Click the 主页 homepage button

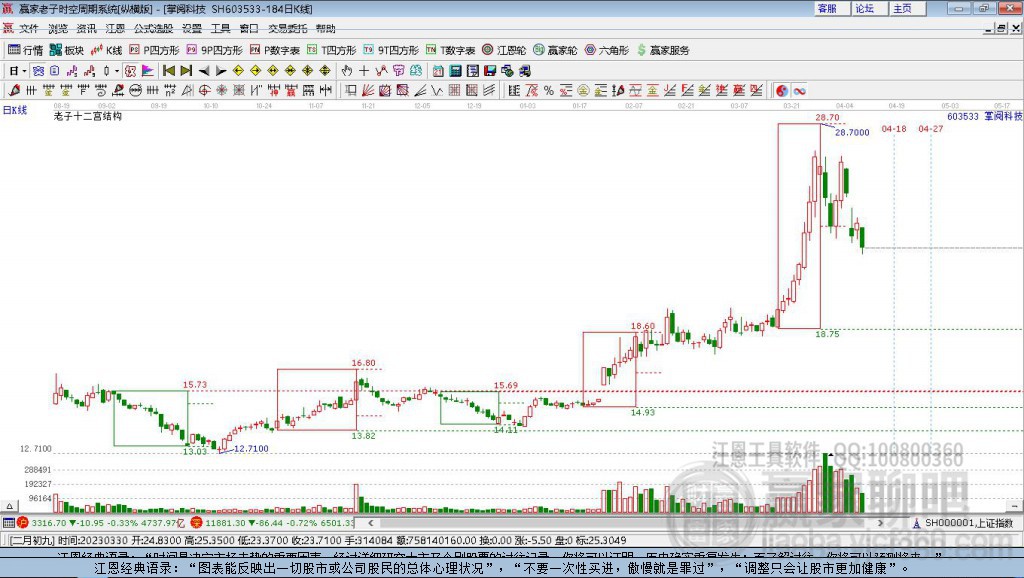pyautogui.click(x=906, y=8)
